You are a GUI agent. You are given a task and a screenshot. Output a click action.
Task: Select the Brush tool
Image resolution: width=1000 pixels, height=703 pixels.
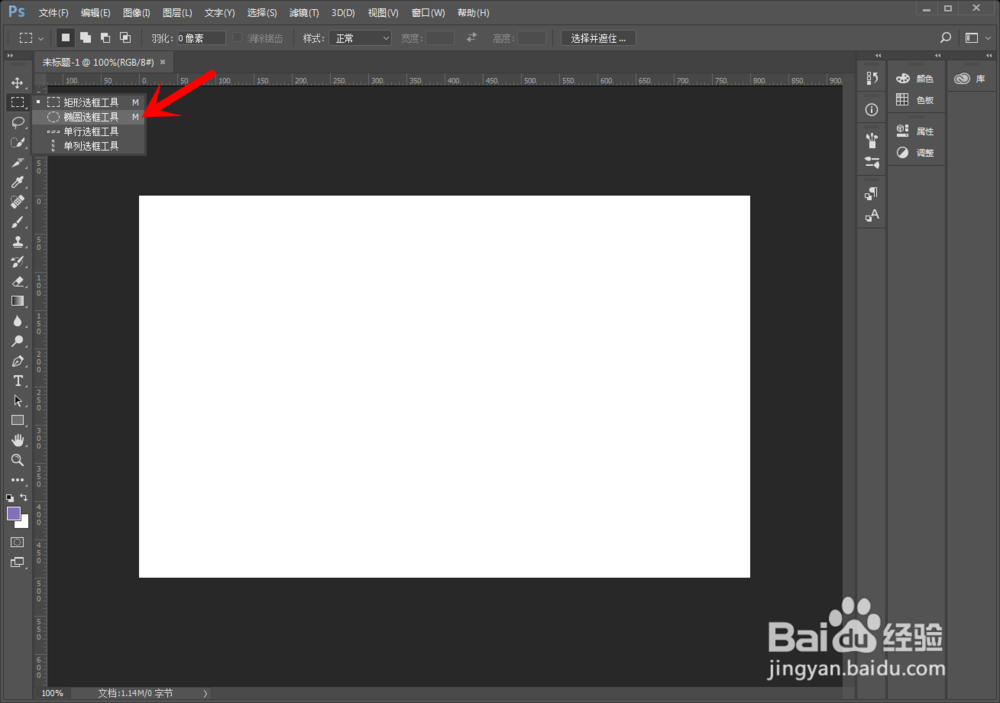pos(17,221)
